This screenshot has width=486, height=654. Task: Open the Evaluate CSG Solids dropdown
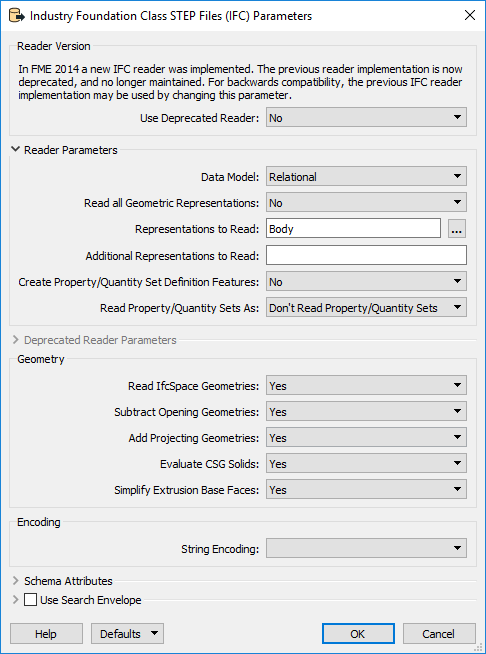pos(366,464)
